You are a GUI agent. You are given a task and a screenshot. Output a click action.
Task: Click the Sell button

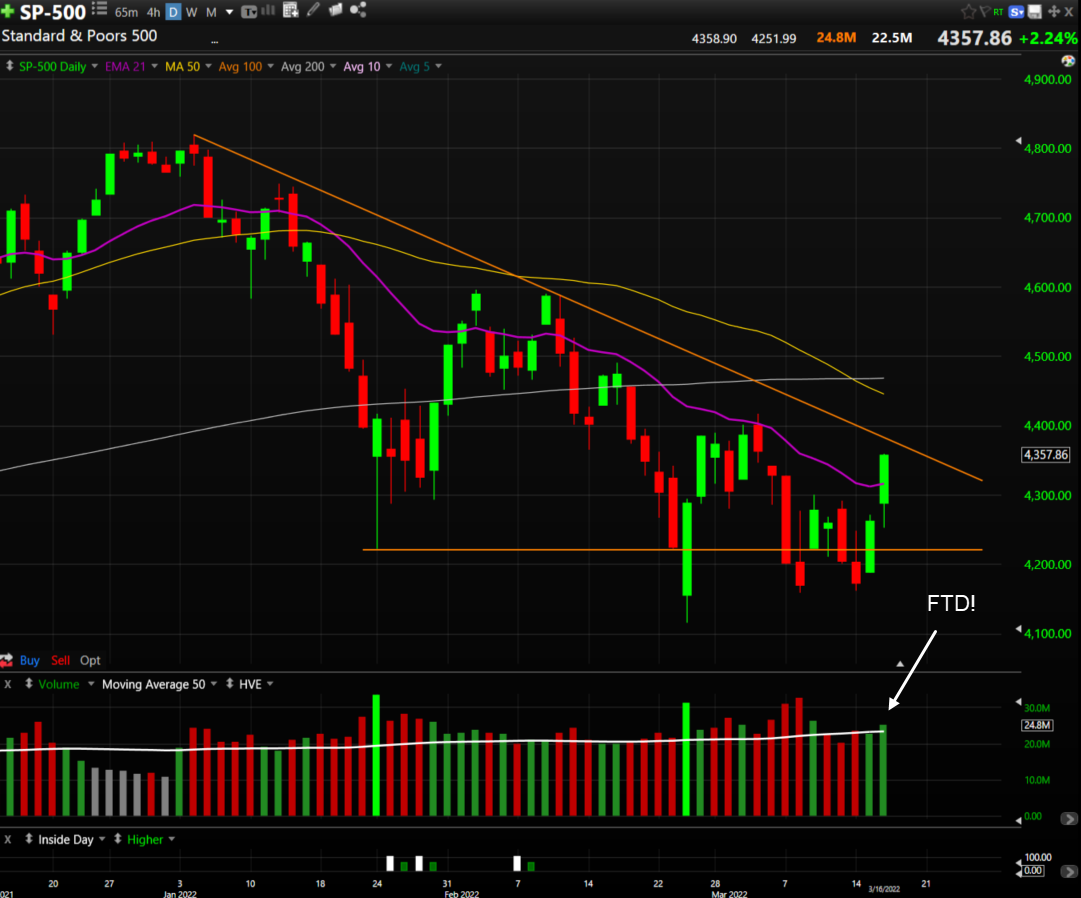[61, 660]
